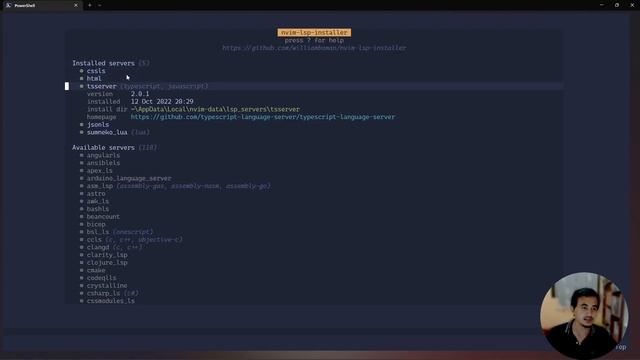Click the 'press ? for help' text
Viewport: 640px width, 360px height.
pyautogui.click(x=314, y=40)
